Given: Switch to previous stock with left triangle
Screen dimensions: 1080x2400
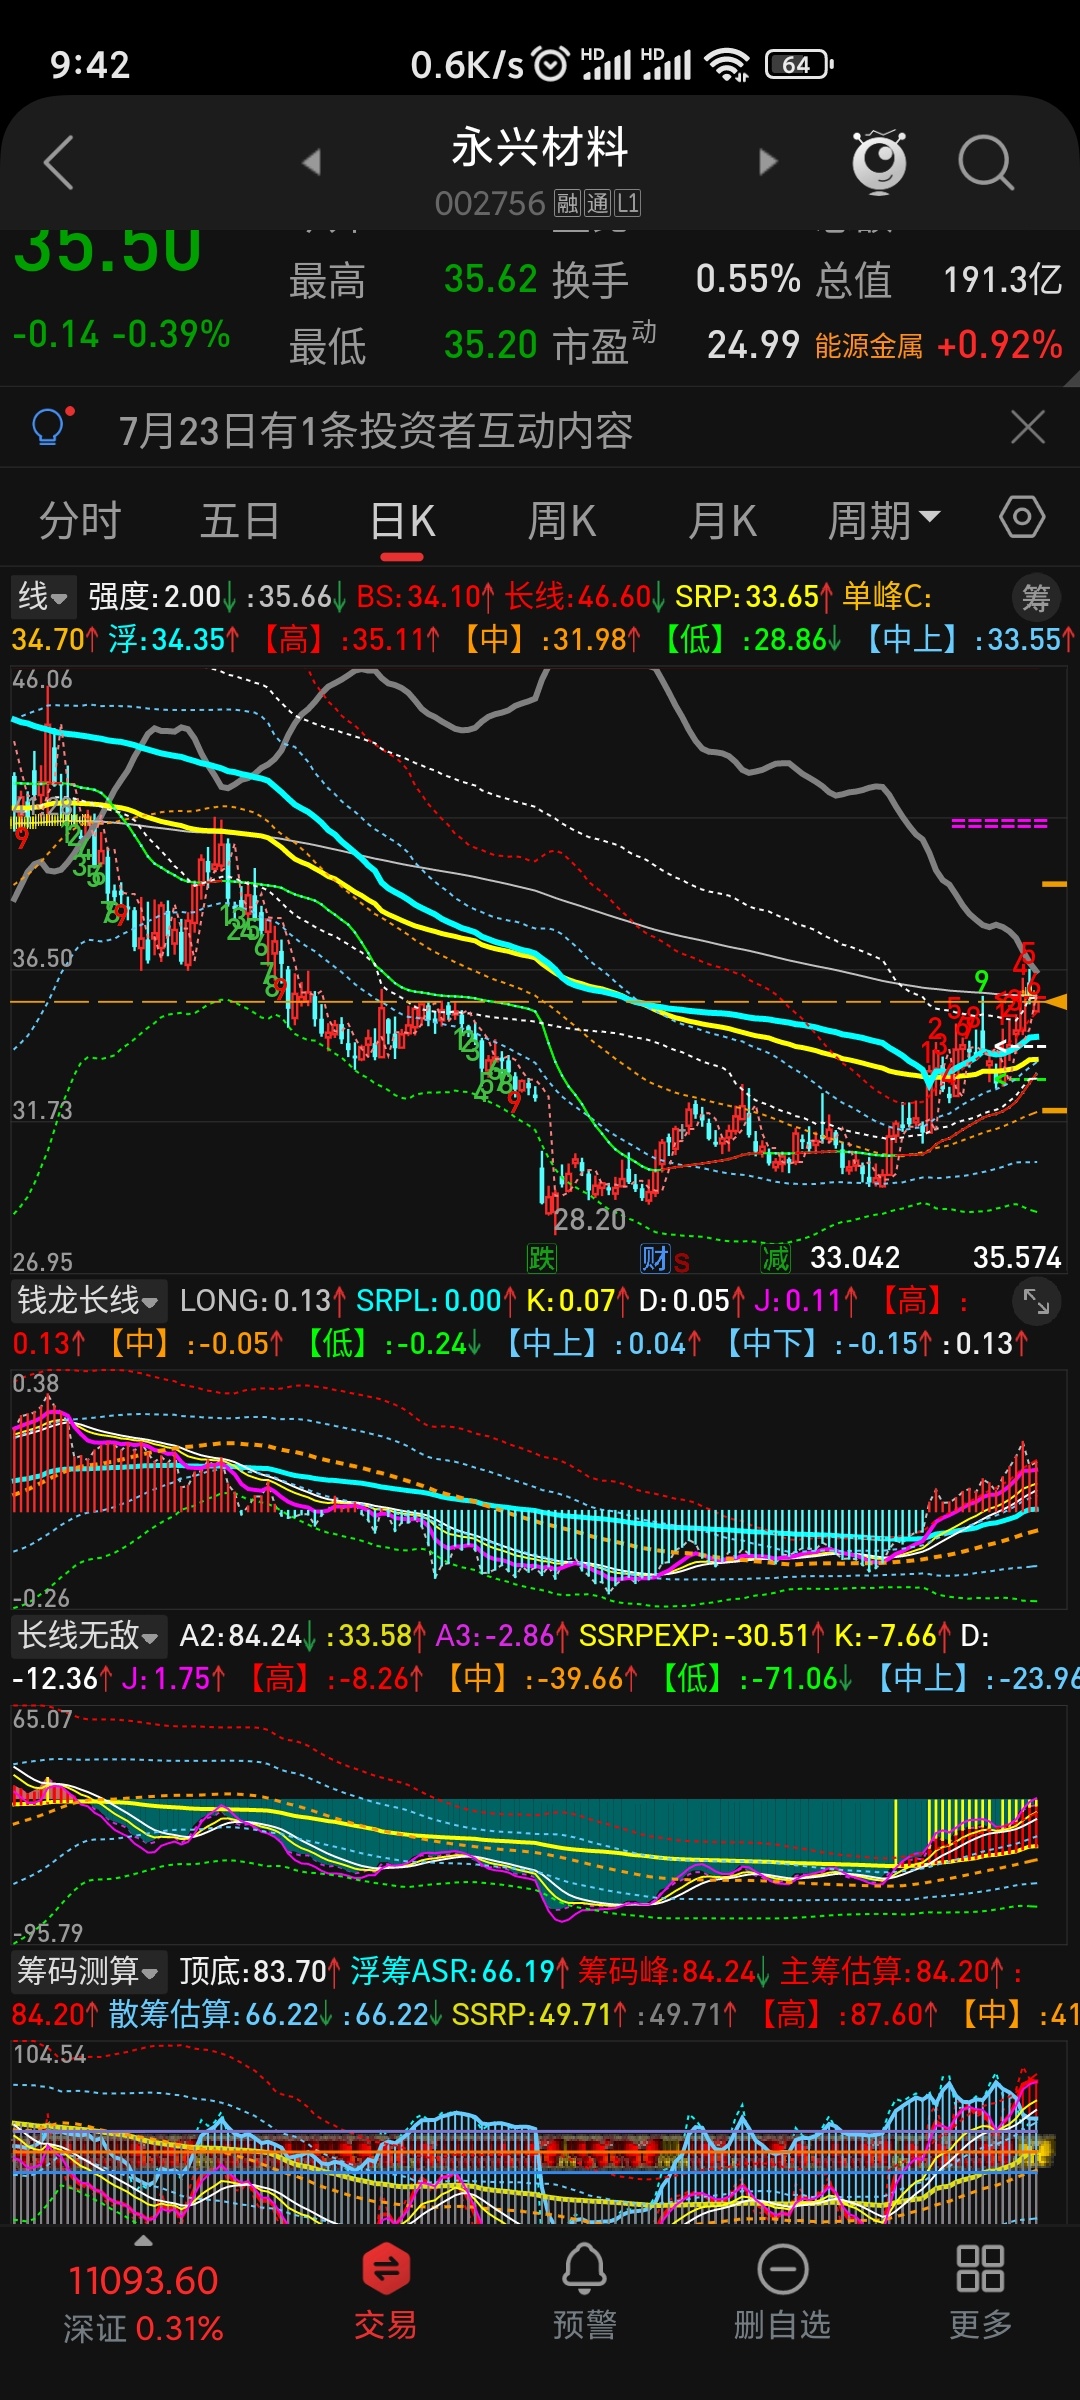Looking at the screenshot, I should [x=311, y=162].
